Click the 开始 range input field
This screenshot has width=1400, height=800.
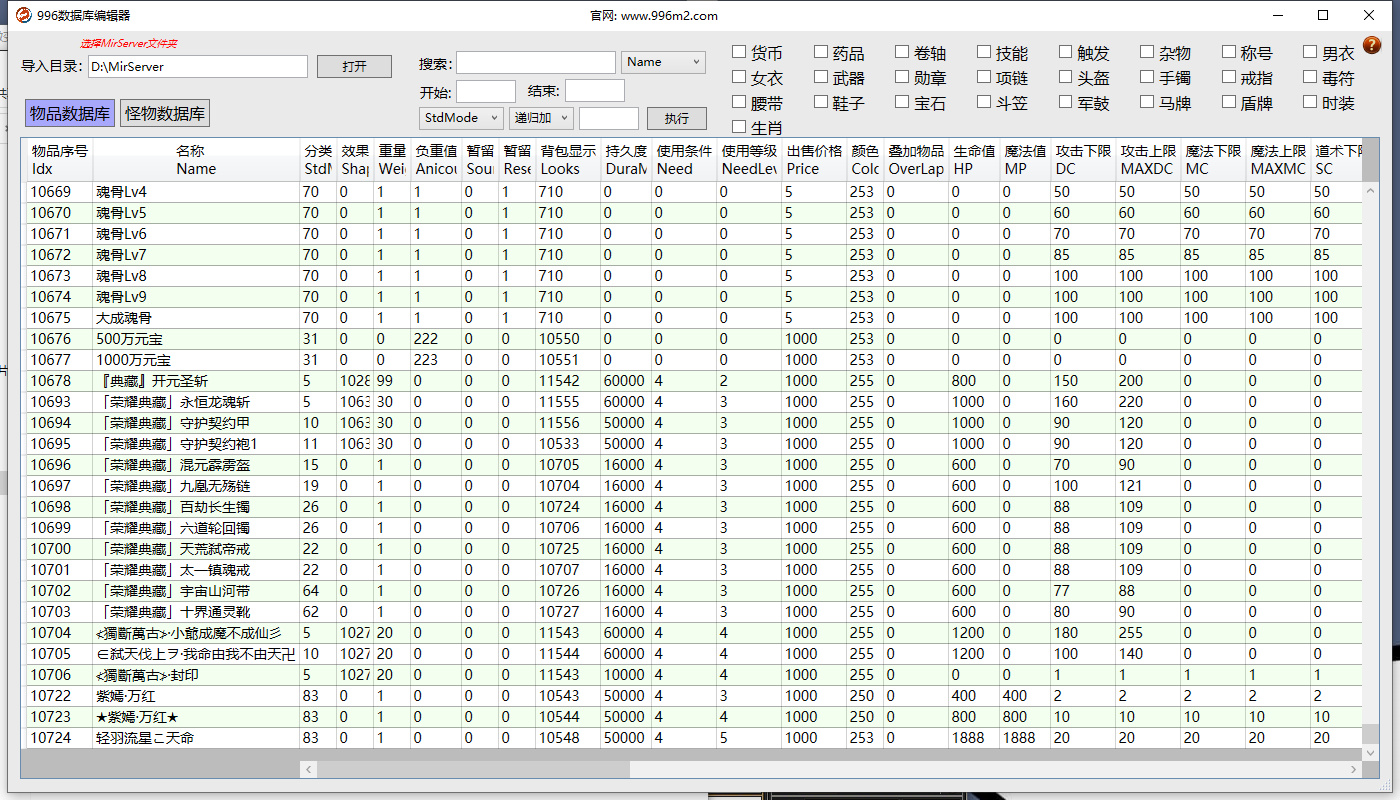click(x=486, y=91)
